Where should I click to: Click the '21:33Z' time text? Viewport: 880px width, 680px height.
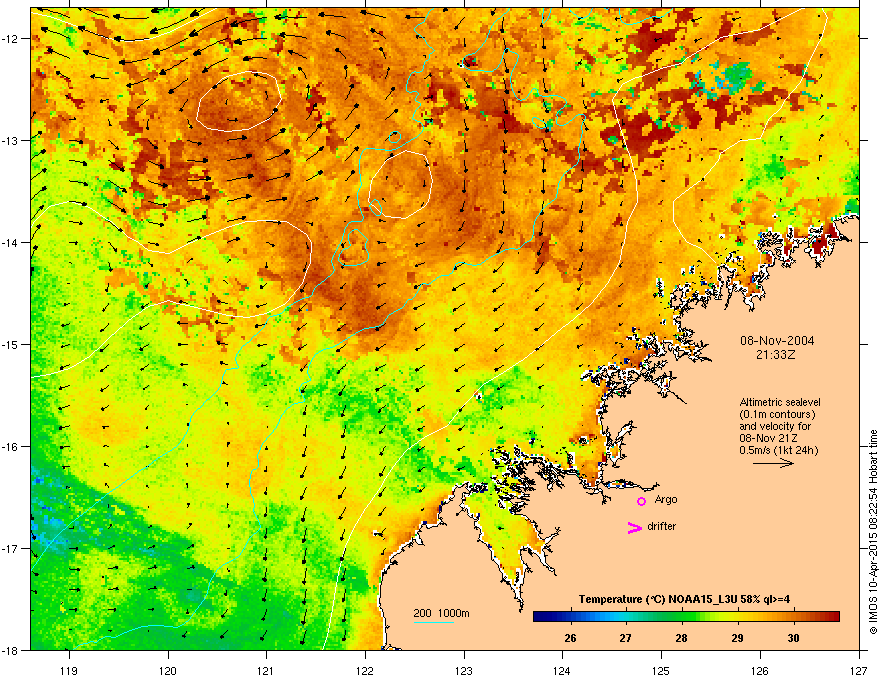tap(776, 355)
